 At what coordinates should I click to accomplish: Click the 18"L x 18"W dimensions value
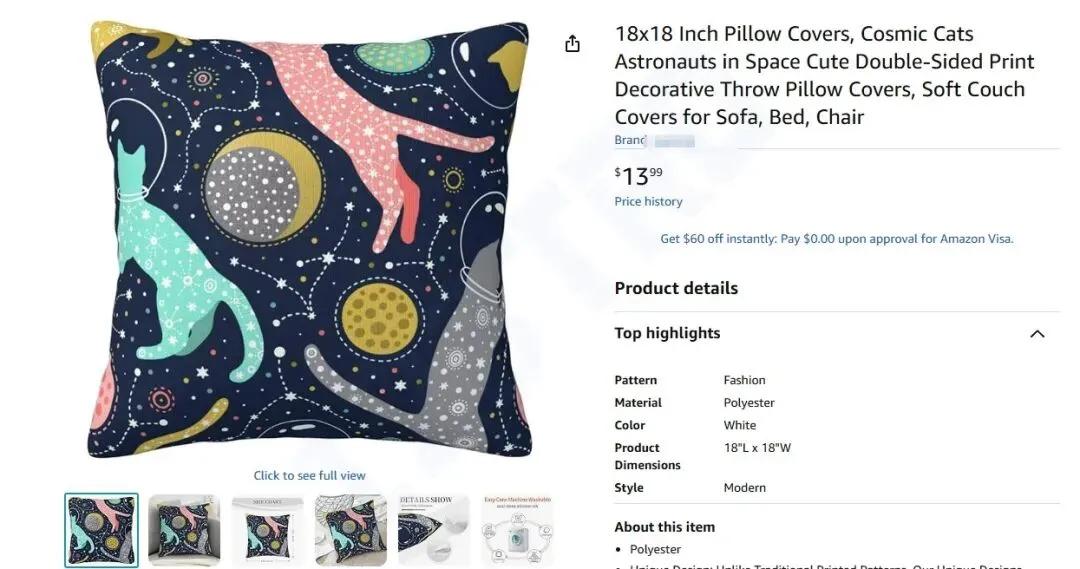[757, 448]
